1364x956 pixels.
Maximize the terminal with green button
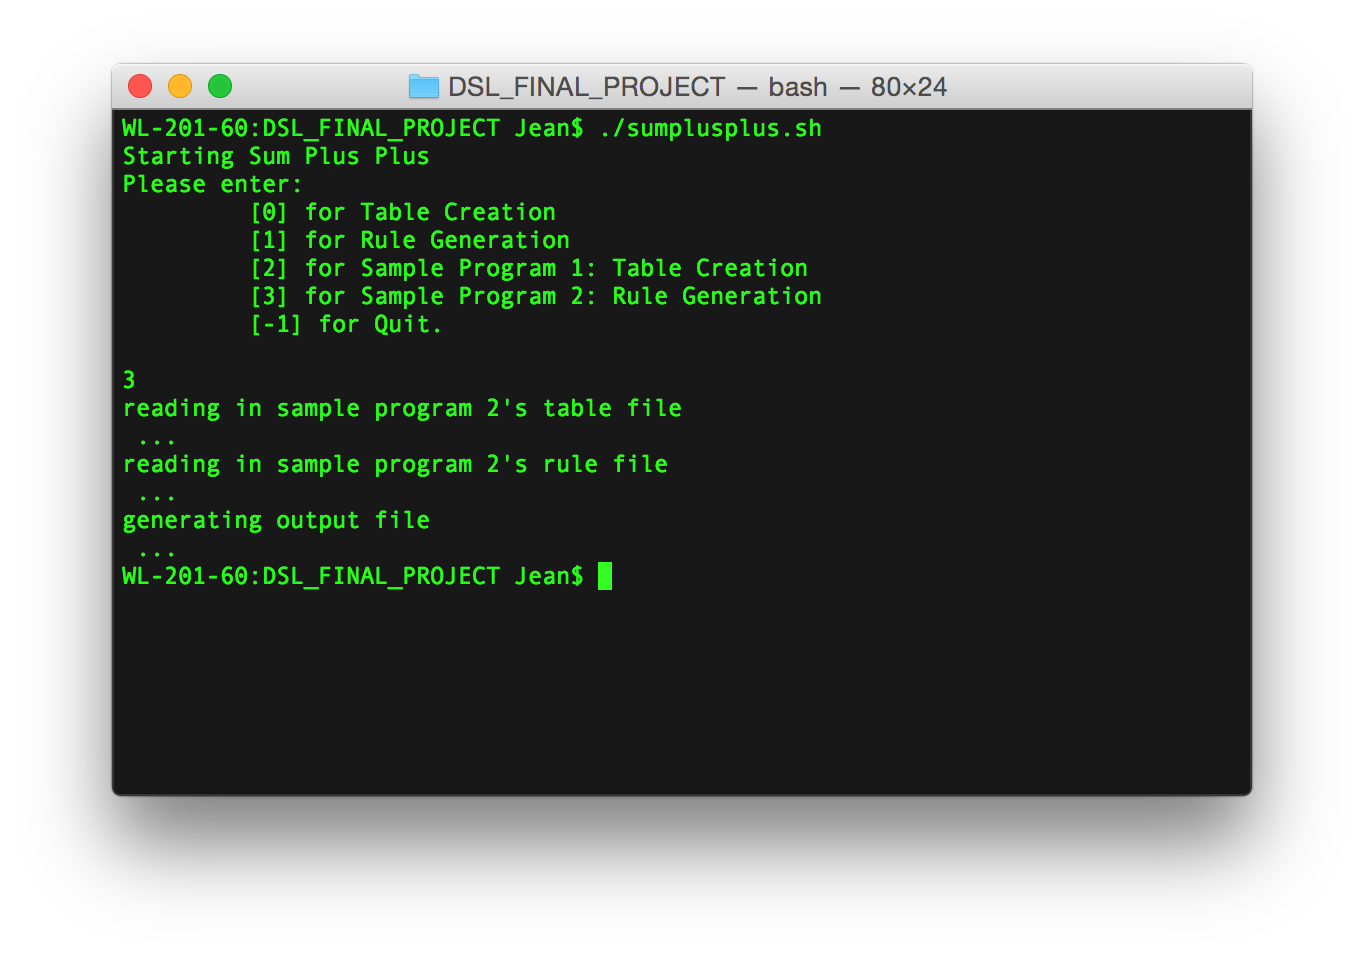[220, 87]
